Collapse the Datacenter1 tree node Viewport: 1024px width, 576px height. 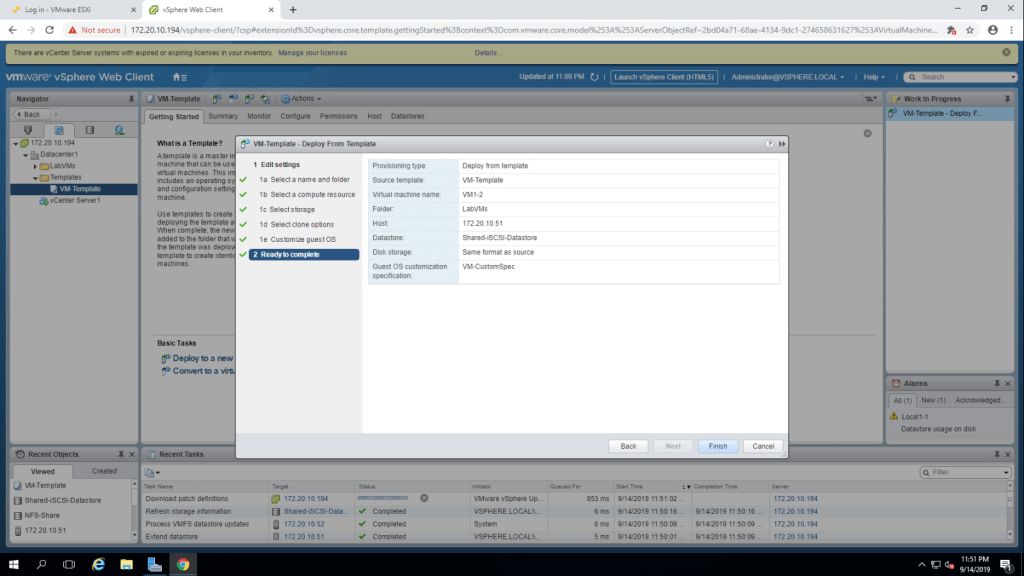pyautogui.click(x=28, y=154)
